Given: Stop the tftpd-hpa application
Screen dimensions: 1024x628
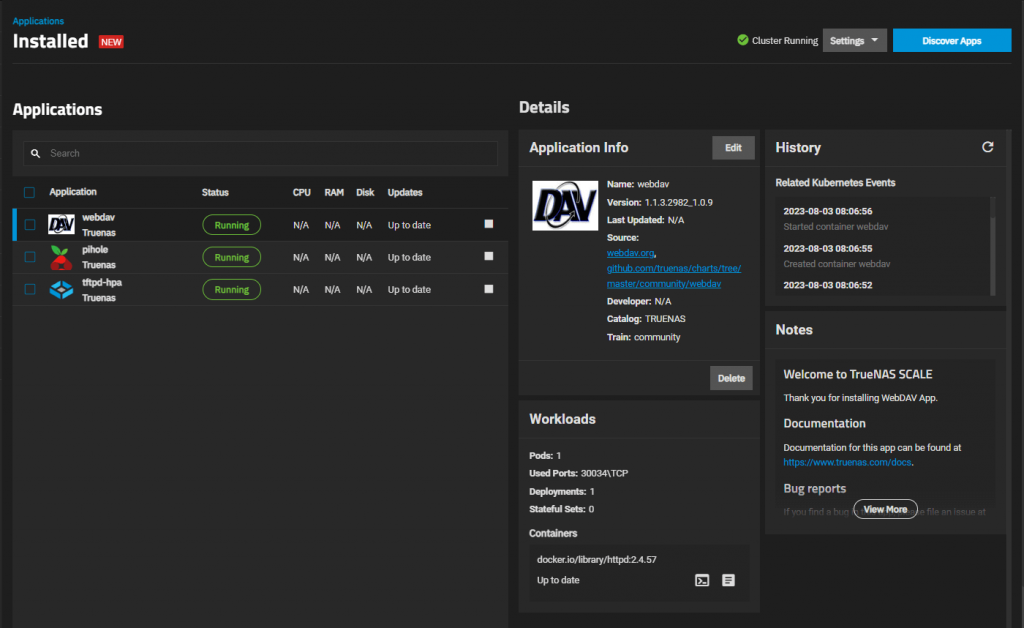Looking at the screenshot, I should (488, 289).
